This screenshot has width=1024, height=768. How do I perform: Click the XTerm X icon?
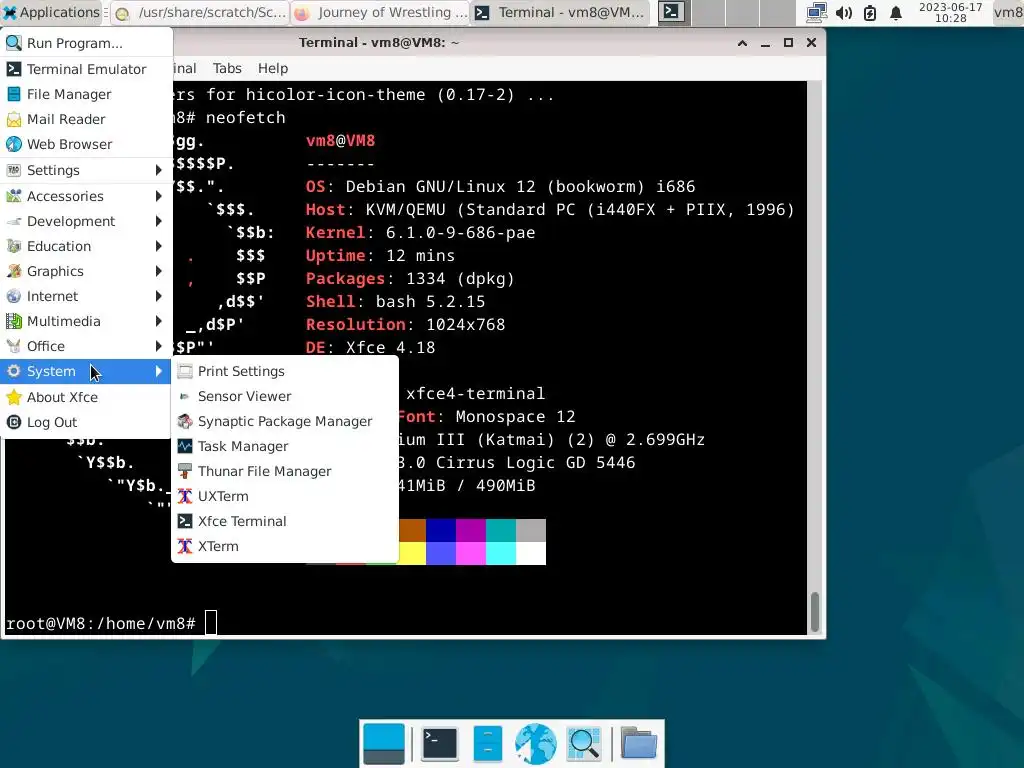[185, 546]
